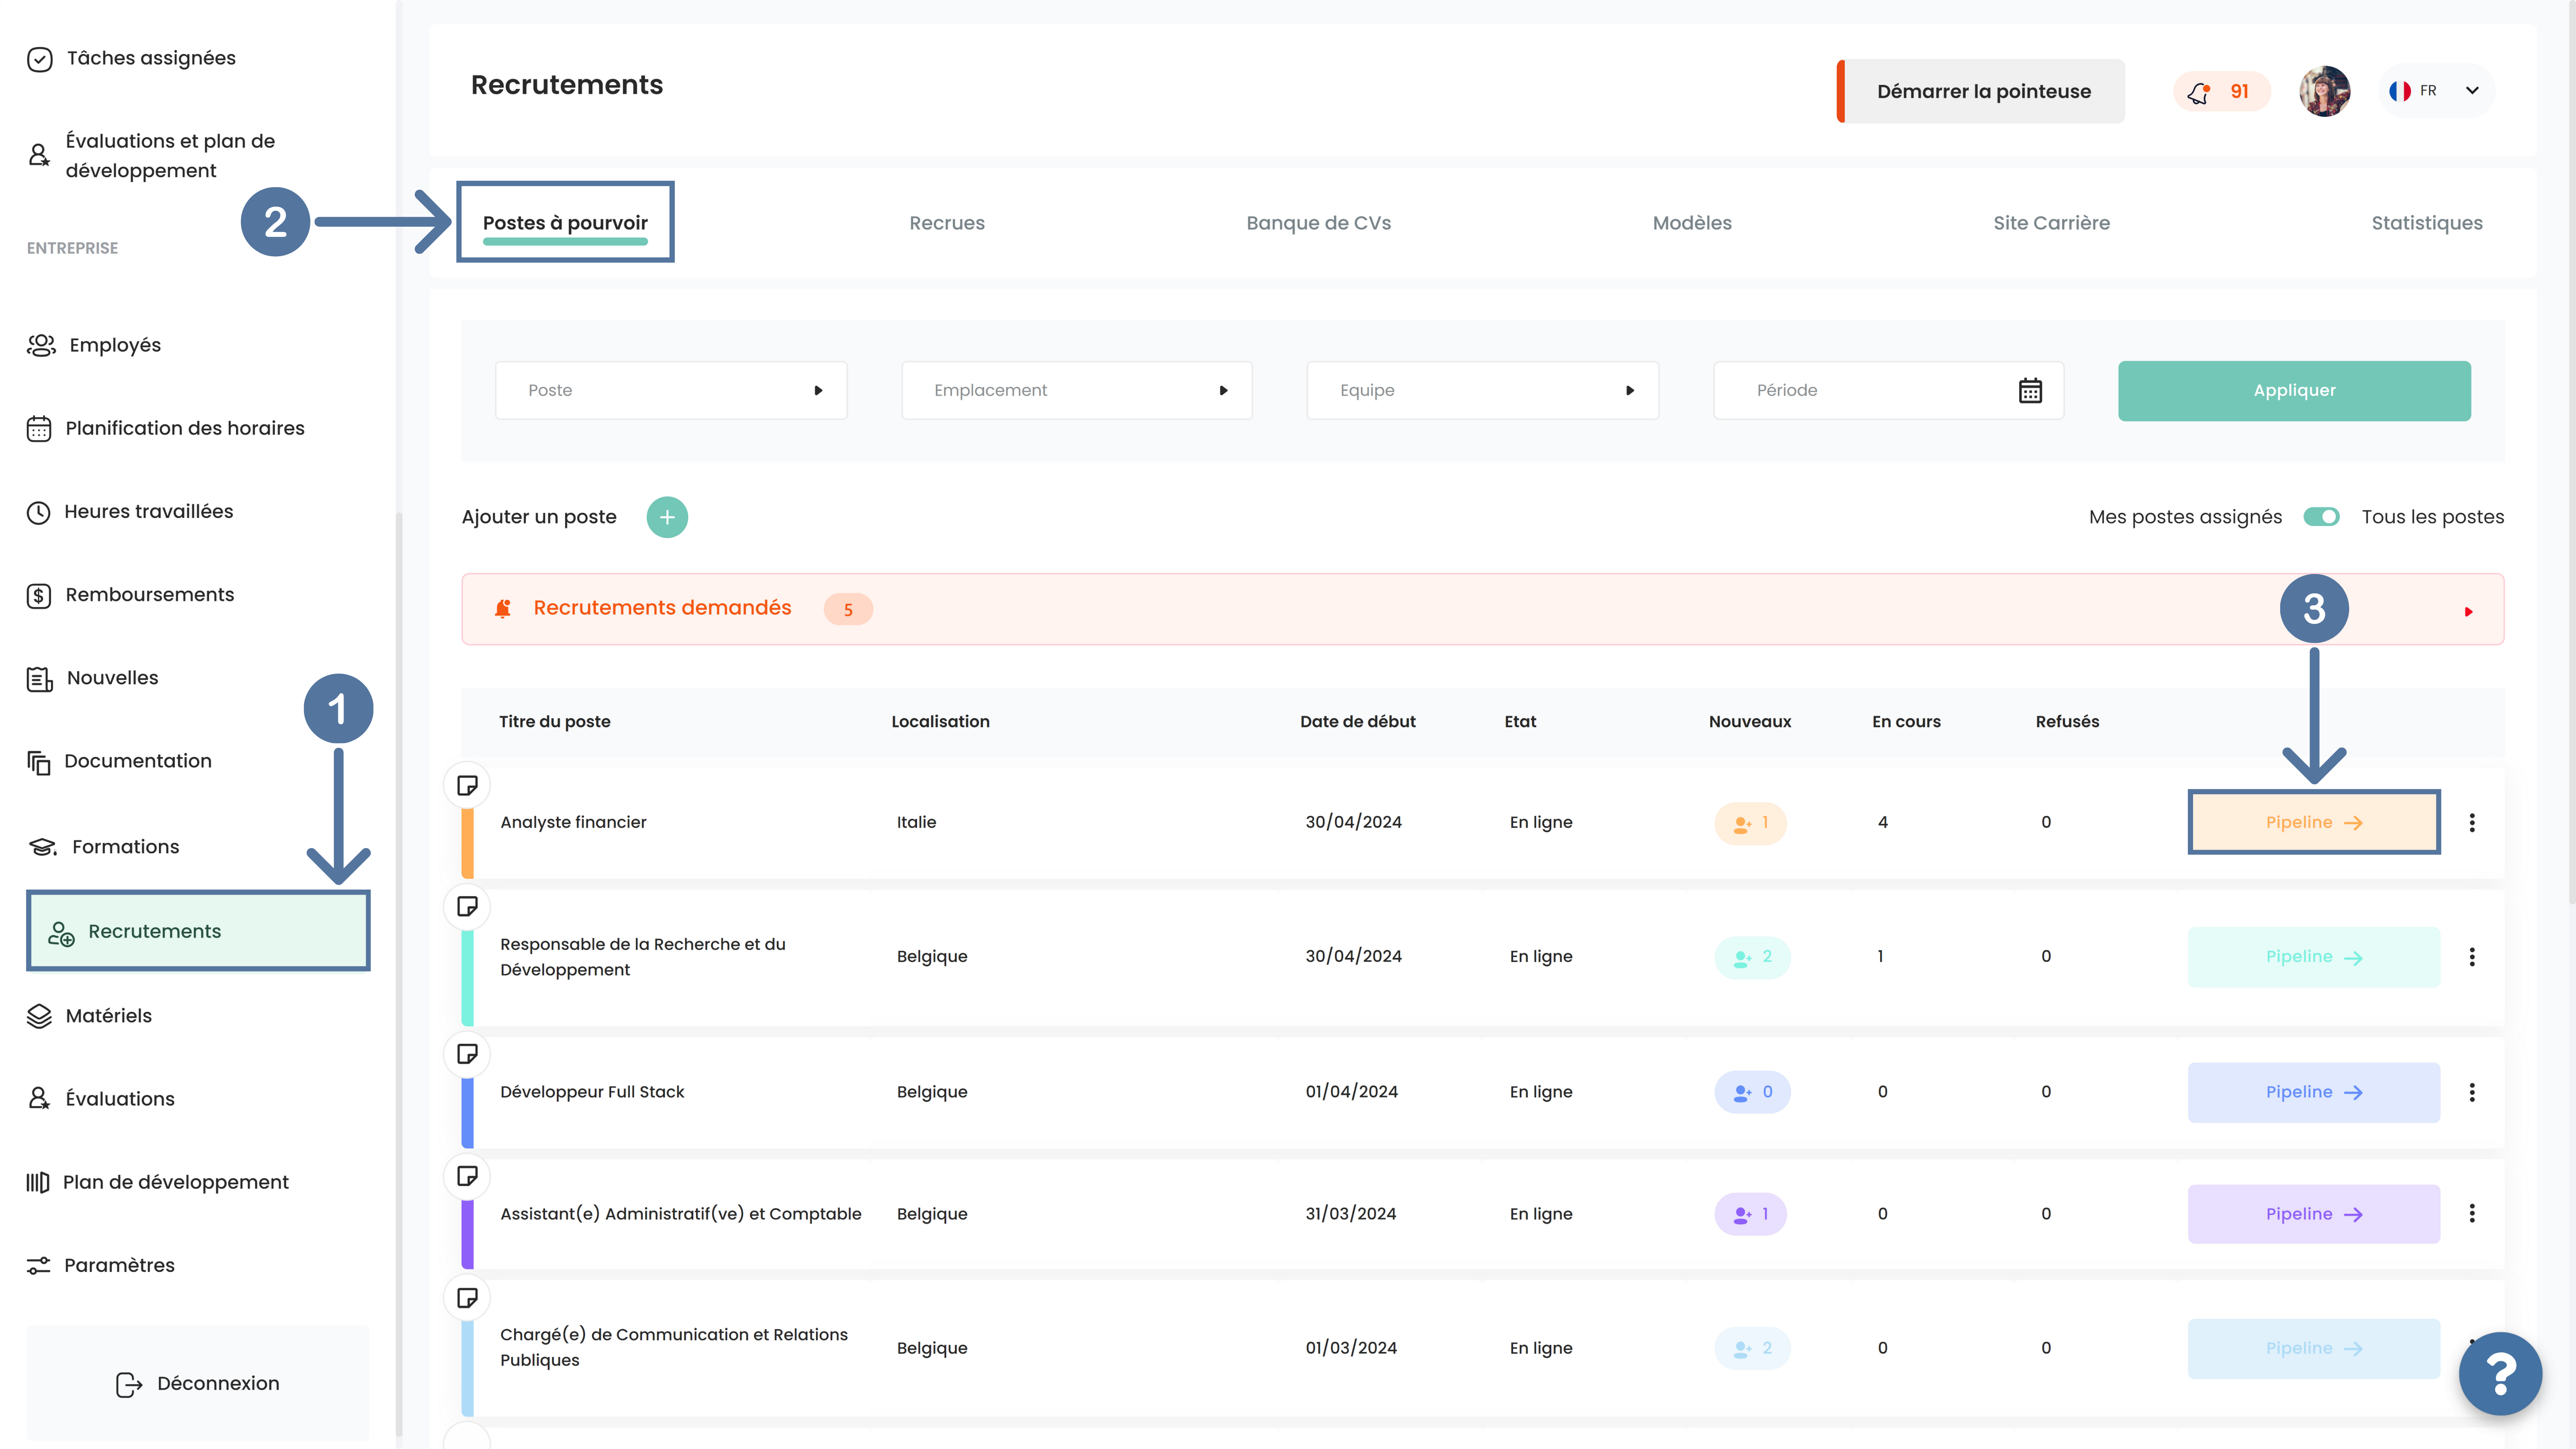Click Date de début column header
Image resolution: width=2576 pixels, height=1449 pixels.
coord(1357,722)
